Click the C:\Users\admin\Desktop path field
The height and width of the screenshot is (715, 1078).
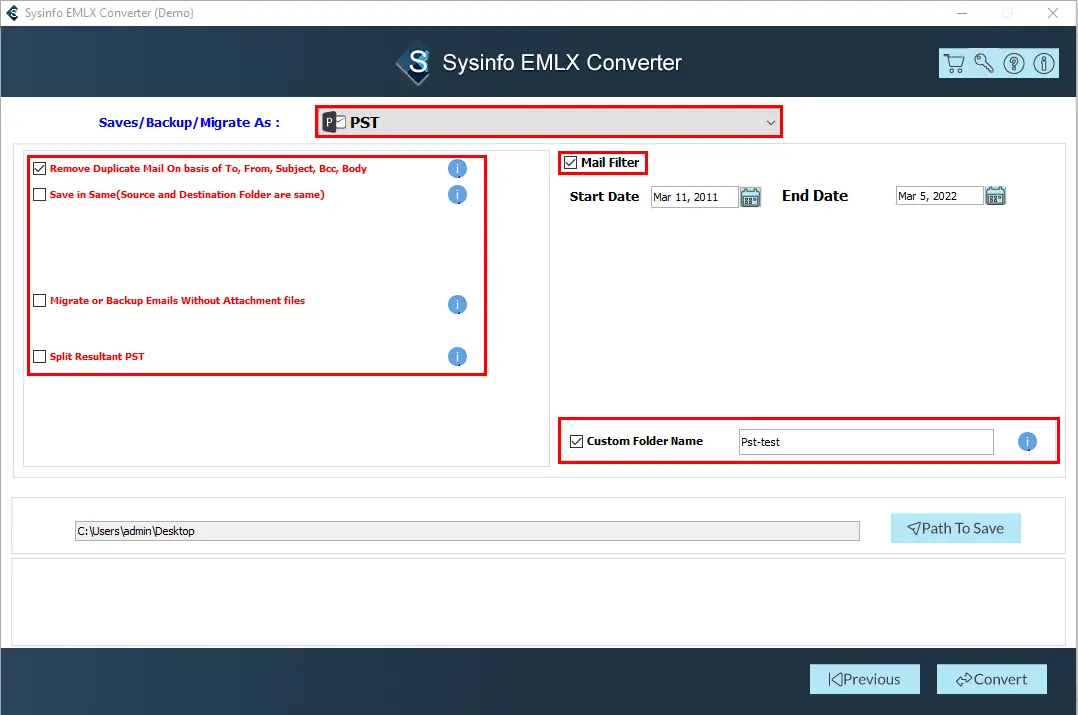[x=468, y=531]
